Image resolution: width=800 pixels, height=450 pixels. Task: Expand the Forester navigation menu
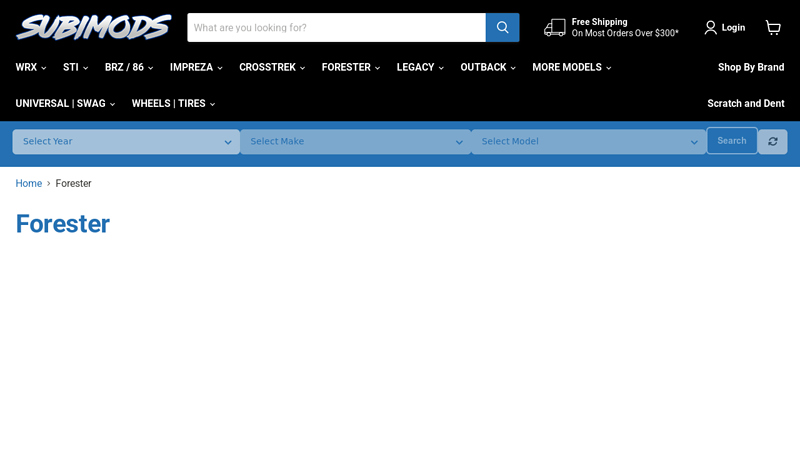(350, 67)
